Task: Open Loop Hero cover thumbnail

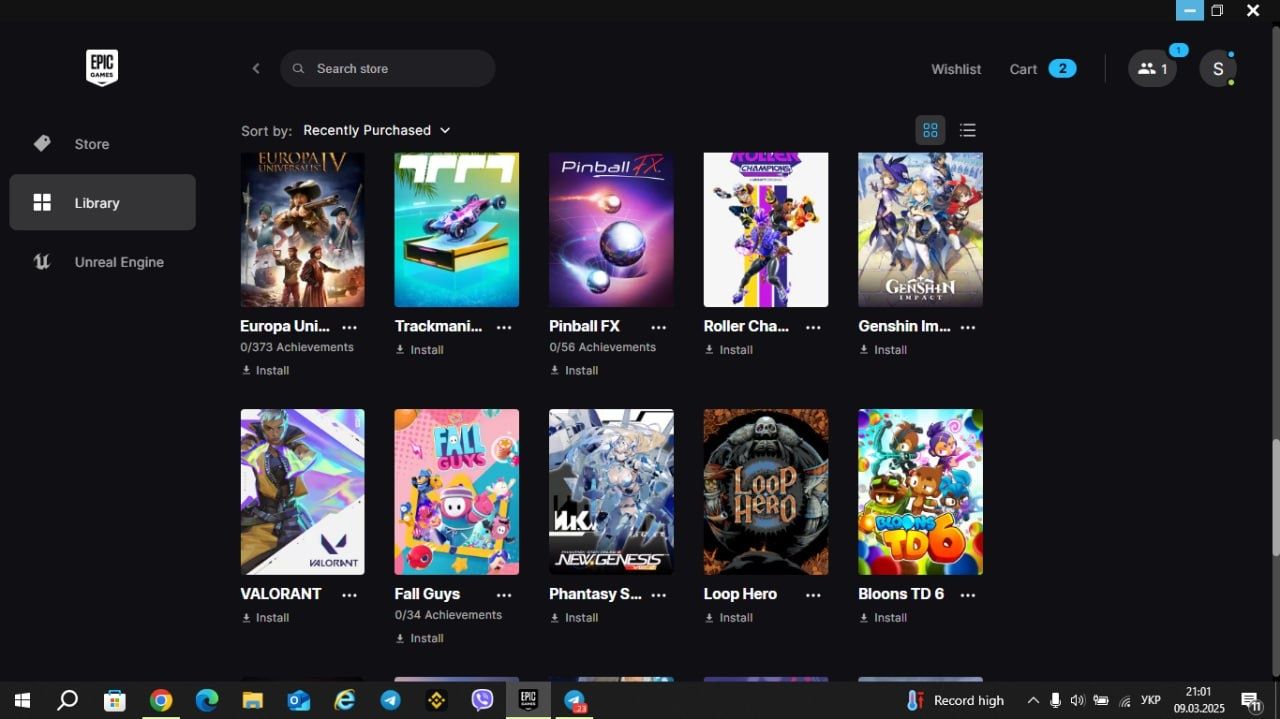Action: point(766,492)
